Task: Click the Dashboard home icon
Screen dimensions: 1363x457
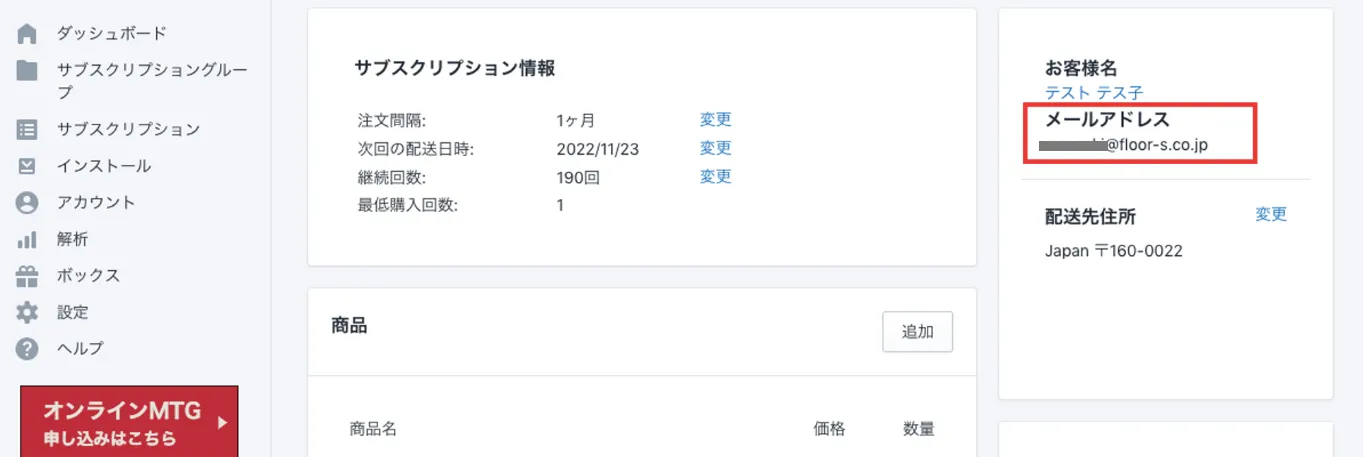Action: 27,34
